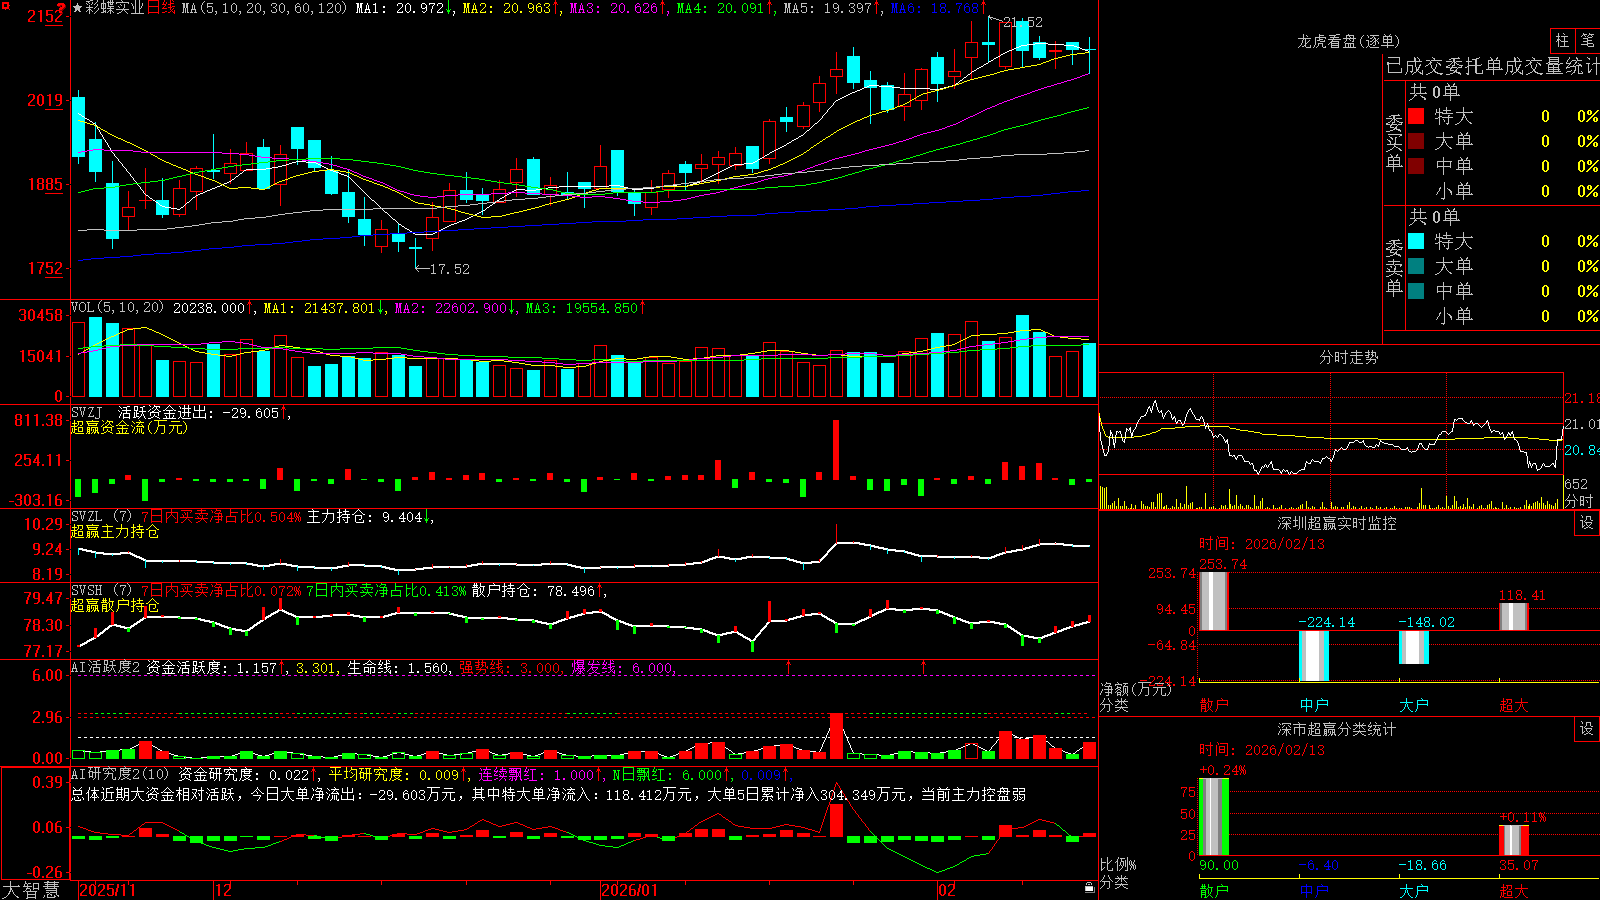Click the 爆发线: 6.000 label

(x=622, y=667)
